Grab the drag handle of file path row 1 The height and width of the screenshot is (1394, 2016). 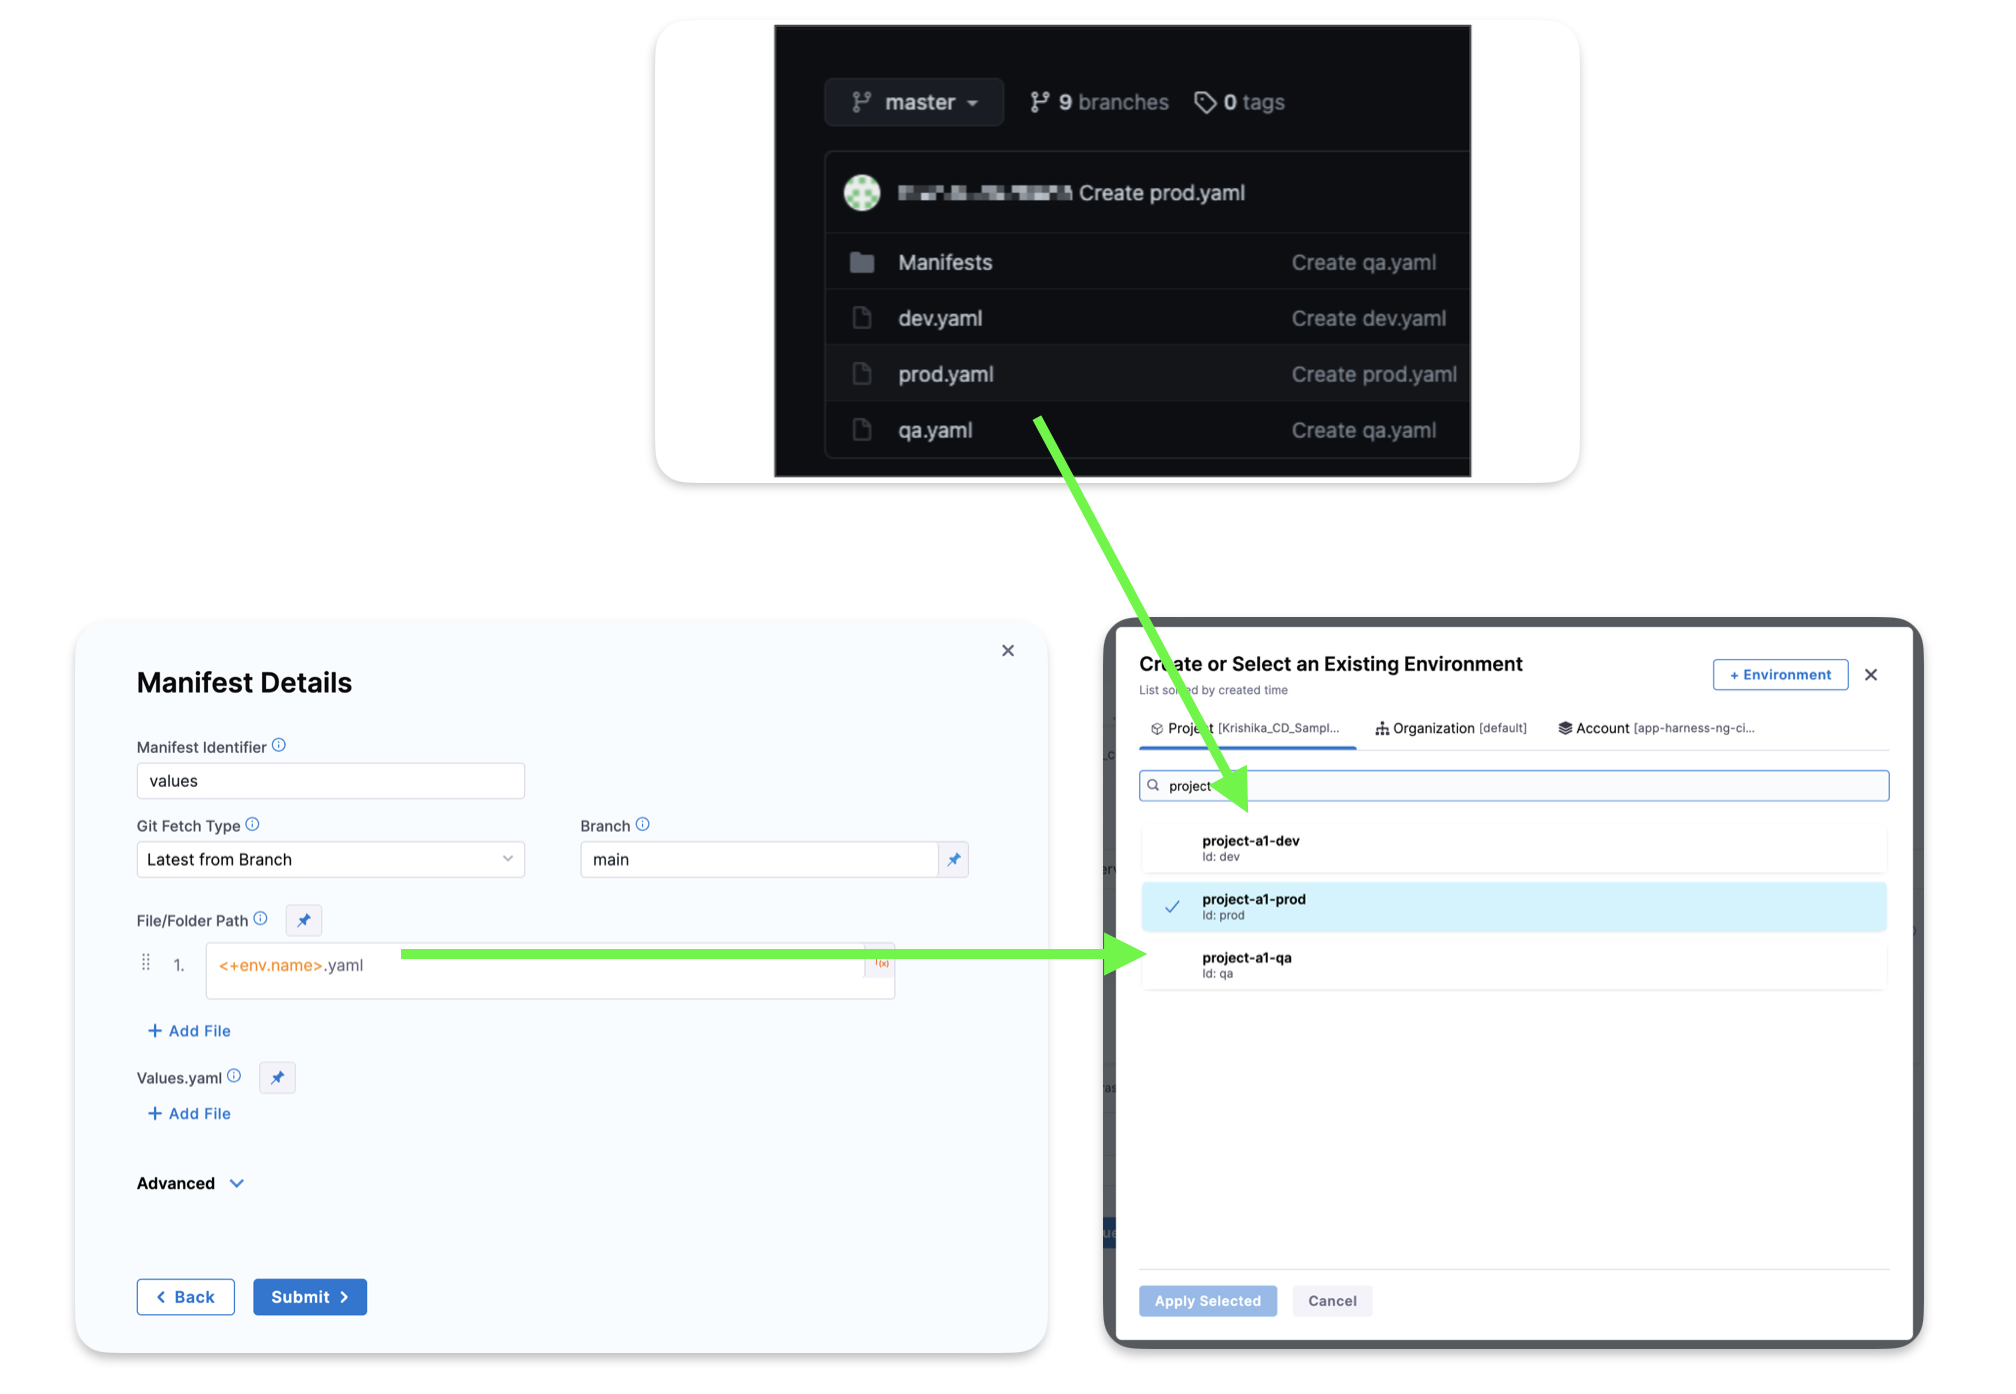coord(146,963)
